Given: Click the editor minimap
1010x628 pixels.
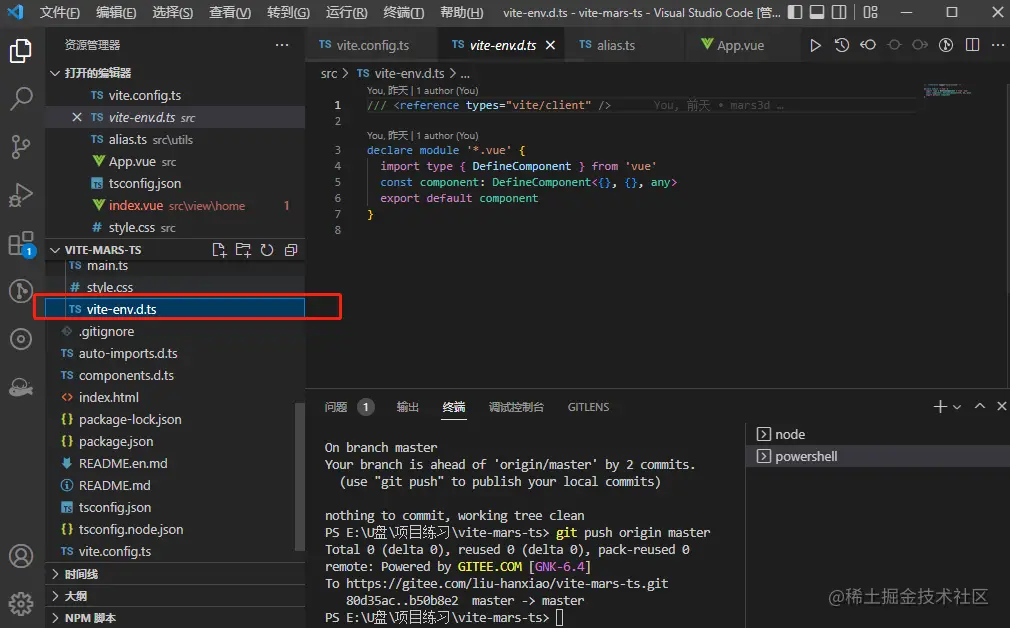Looking at the screenshot, I should [x=947, y=91].
